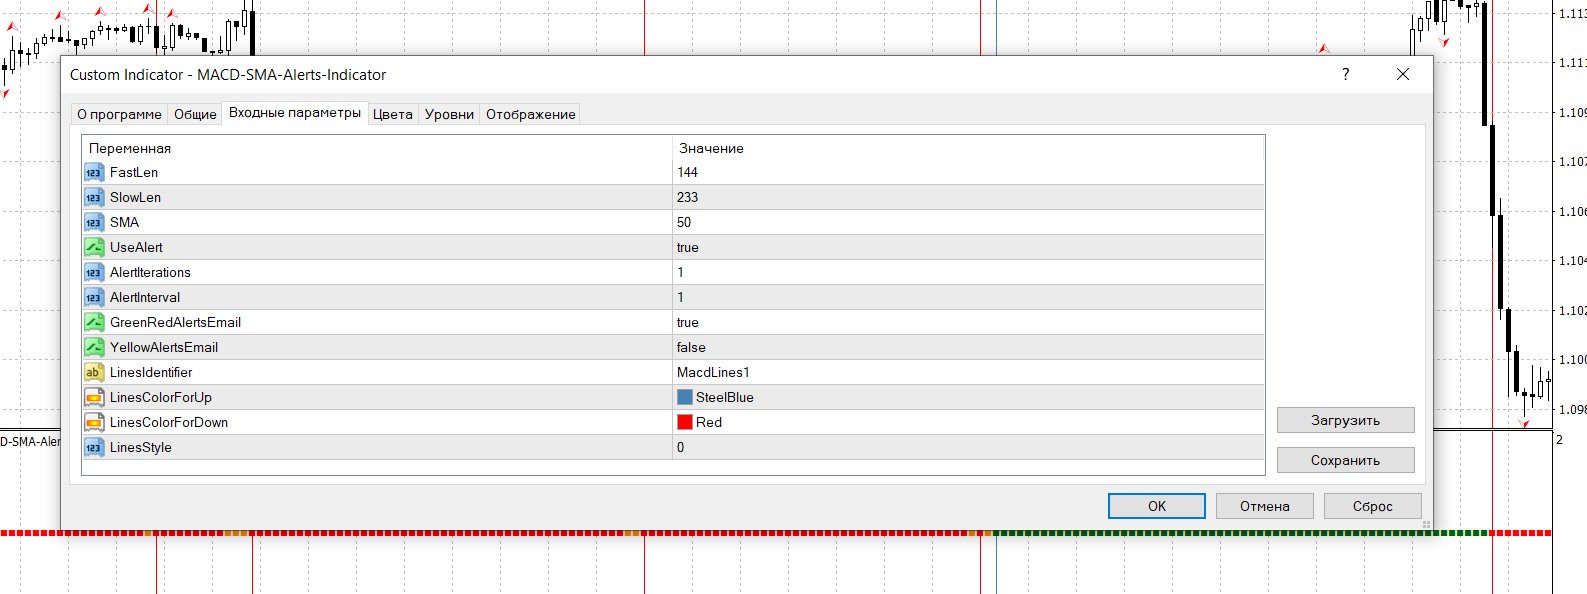Confirm settings with the OK button

1157,506
